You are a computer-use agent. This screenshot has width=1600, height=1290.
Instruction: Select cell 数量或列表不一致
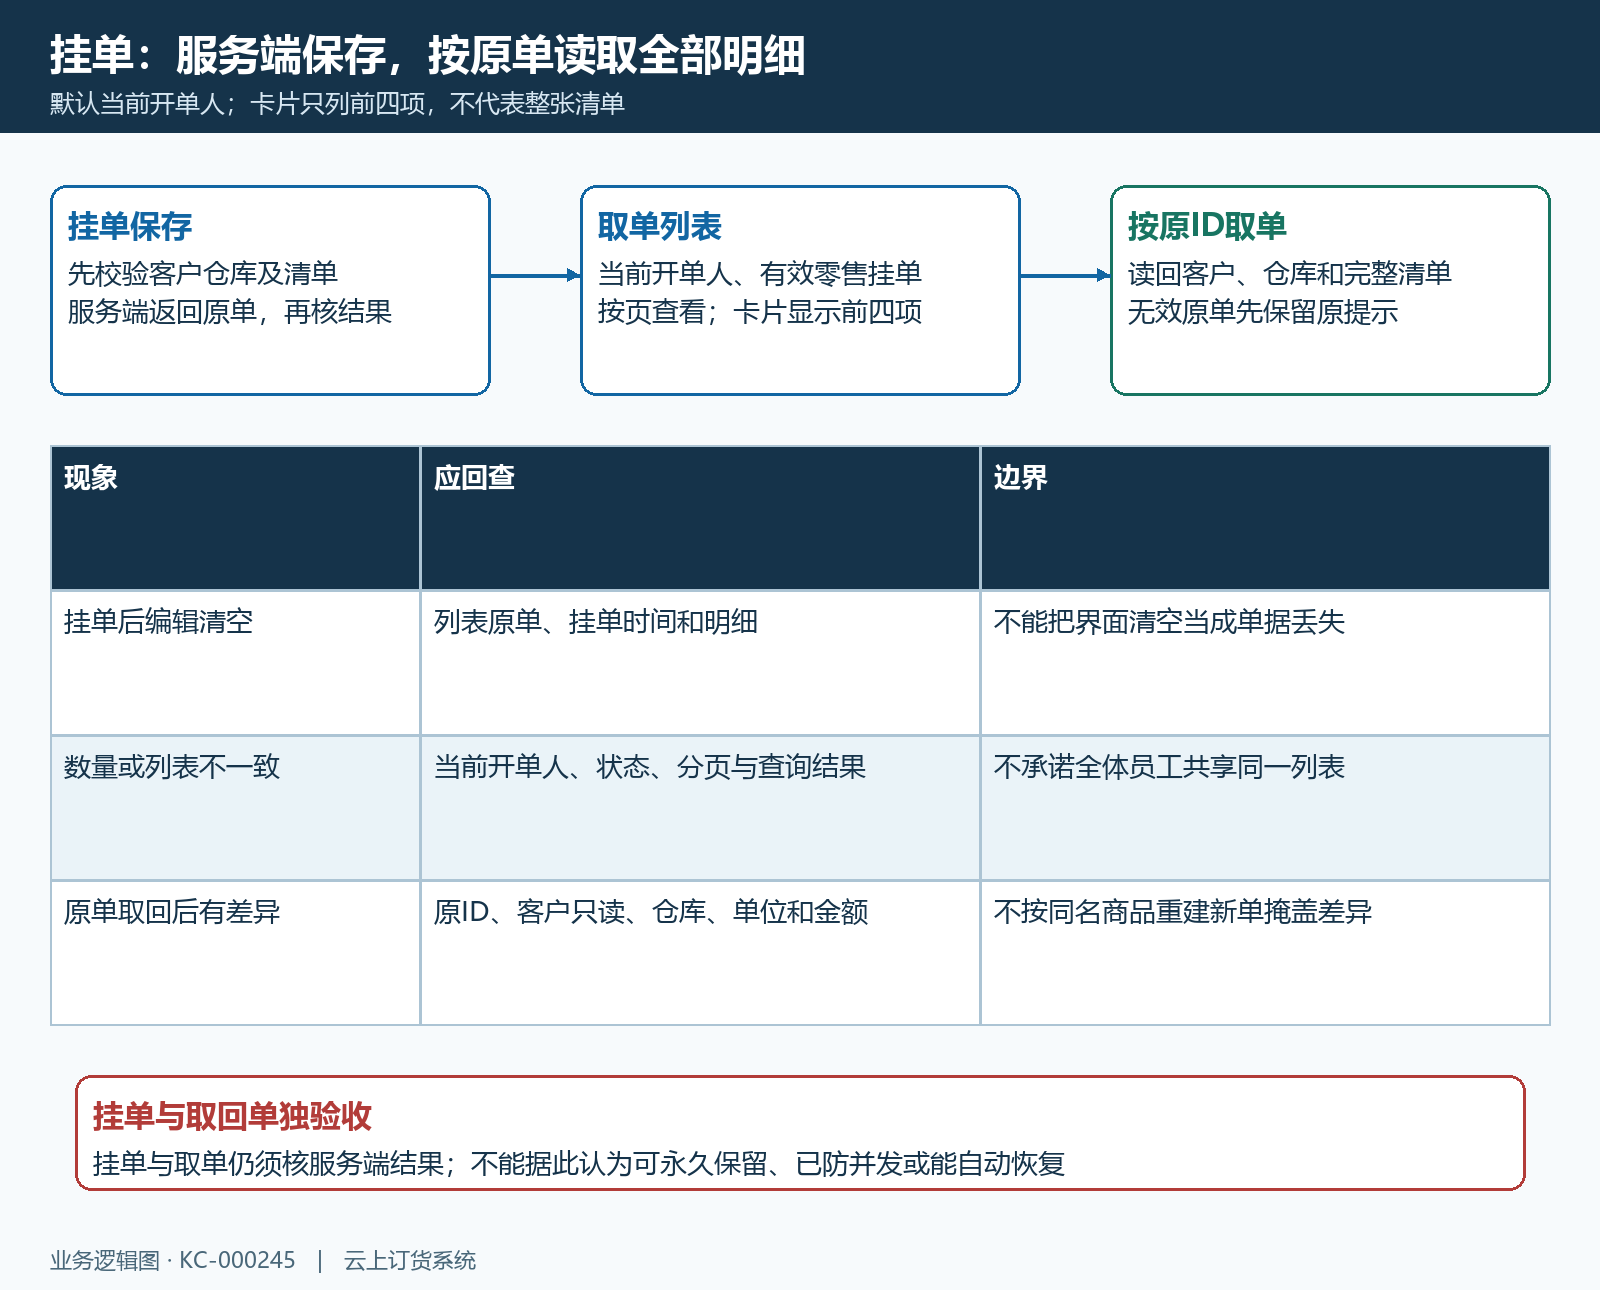click(x=236, y=808)
